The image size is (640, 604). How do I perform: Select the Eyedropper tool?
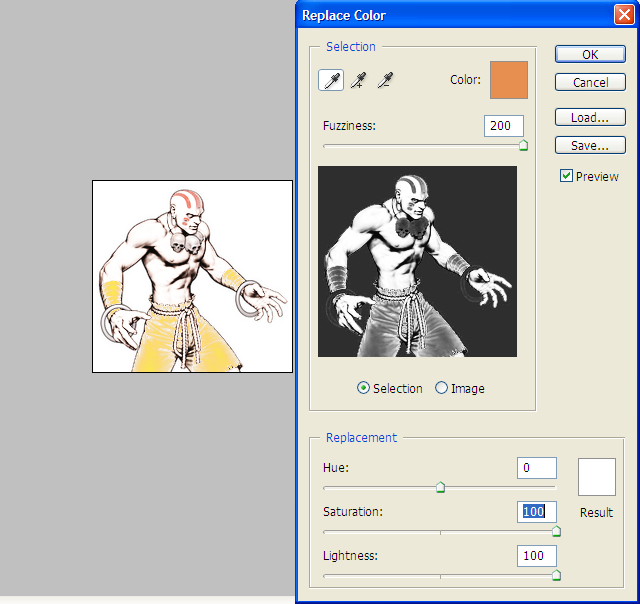coord(331,80)
